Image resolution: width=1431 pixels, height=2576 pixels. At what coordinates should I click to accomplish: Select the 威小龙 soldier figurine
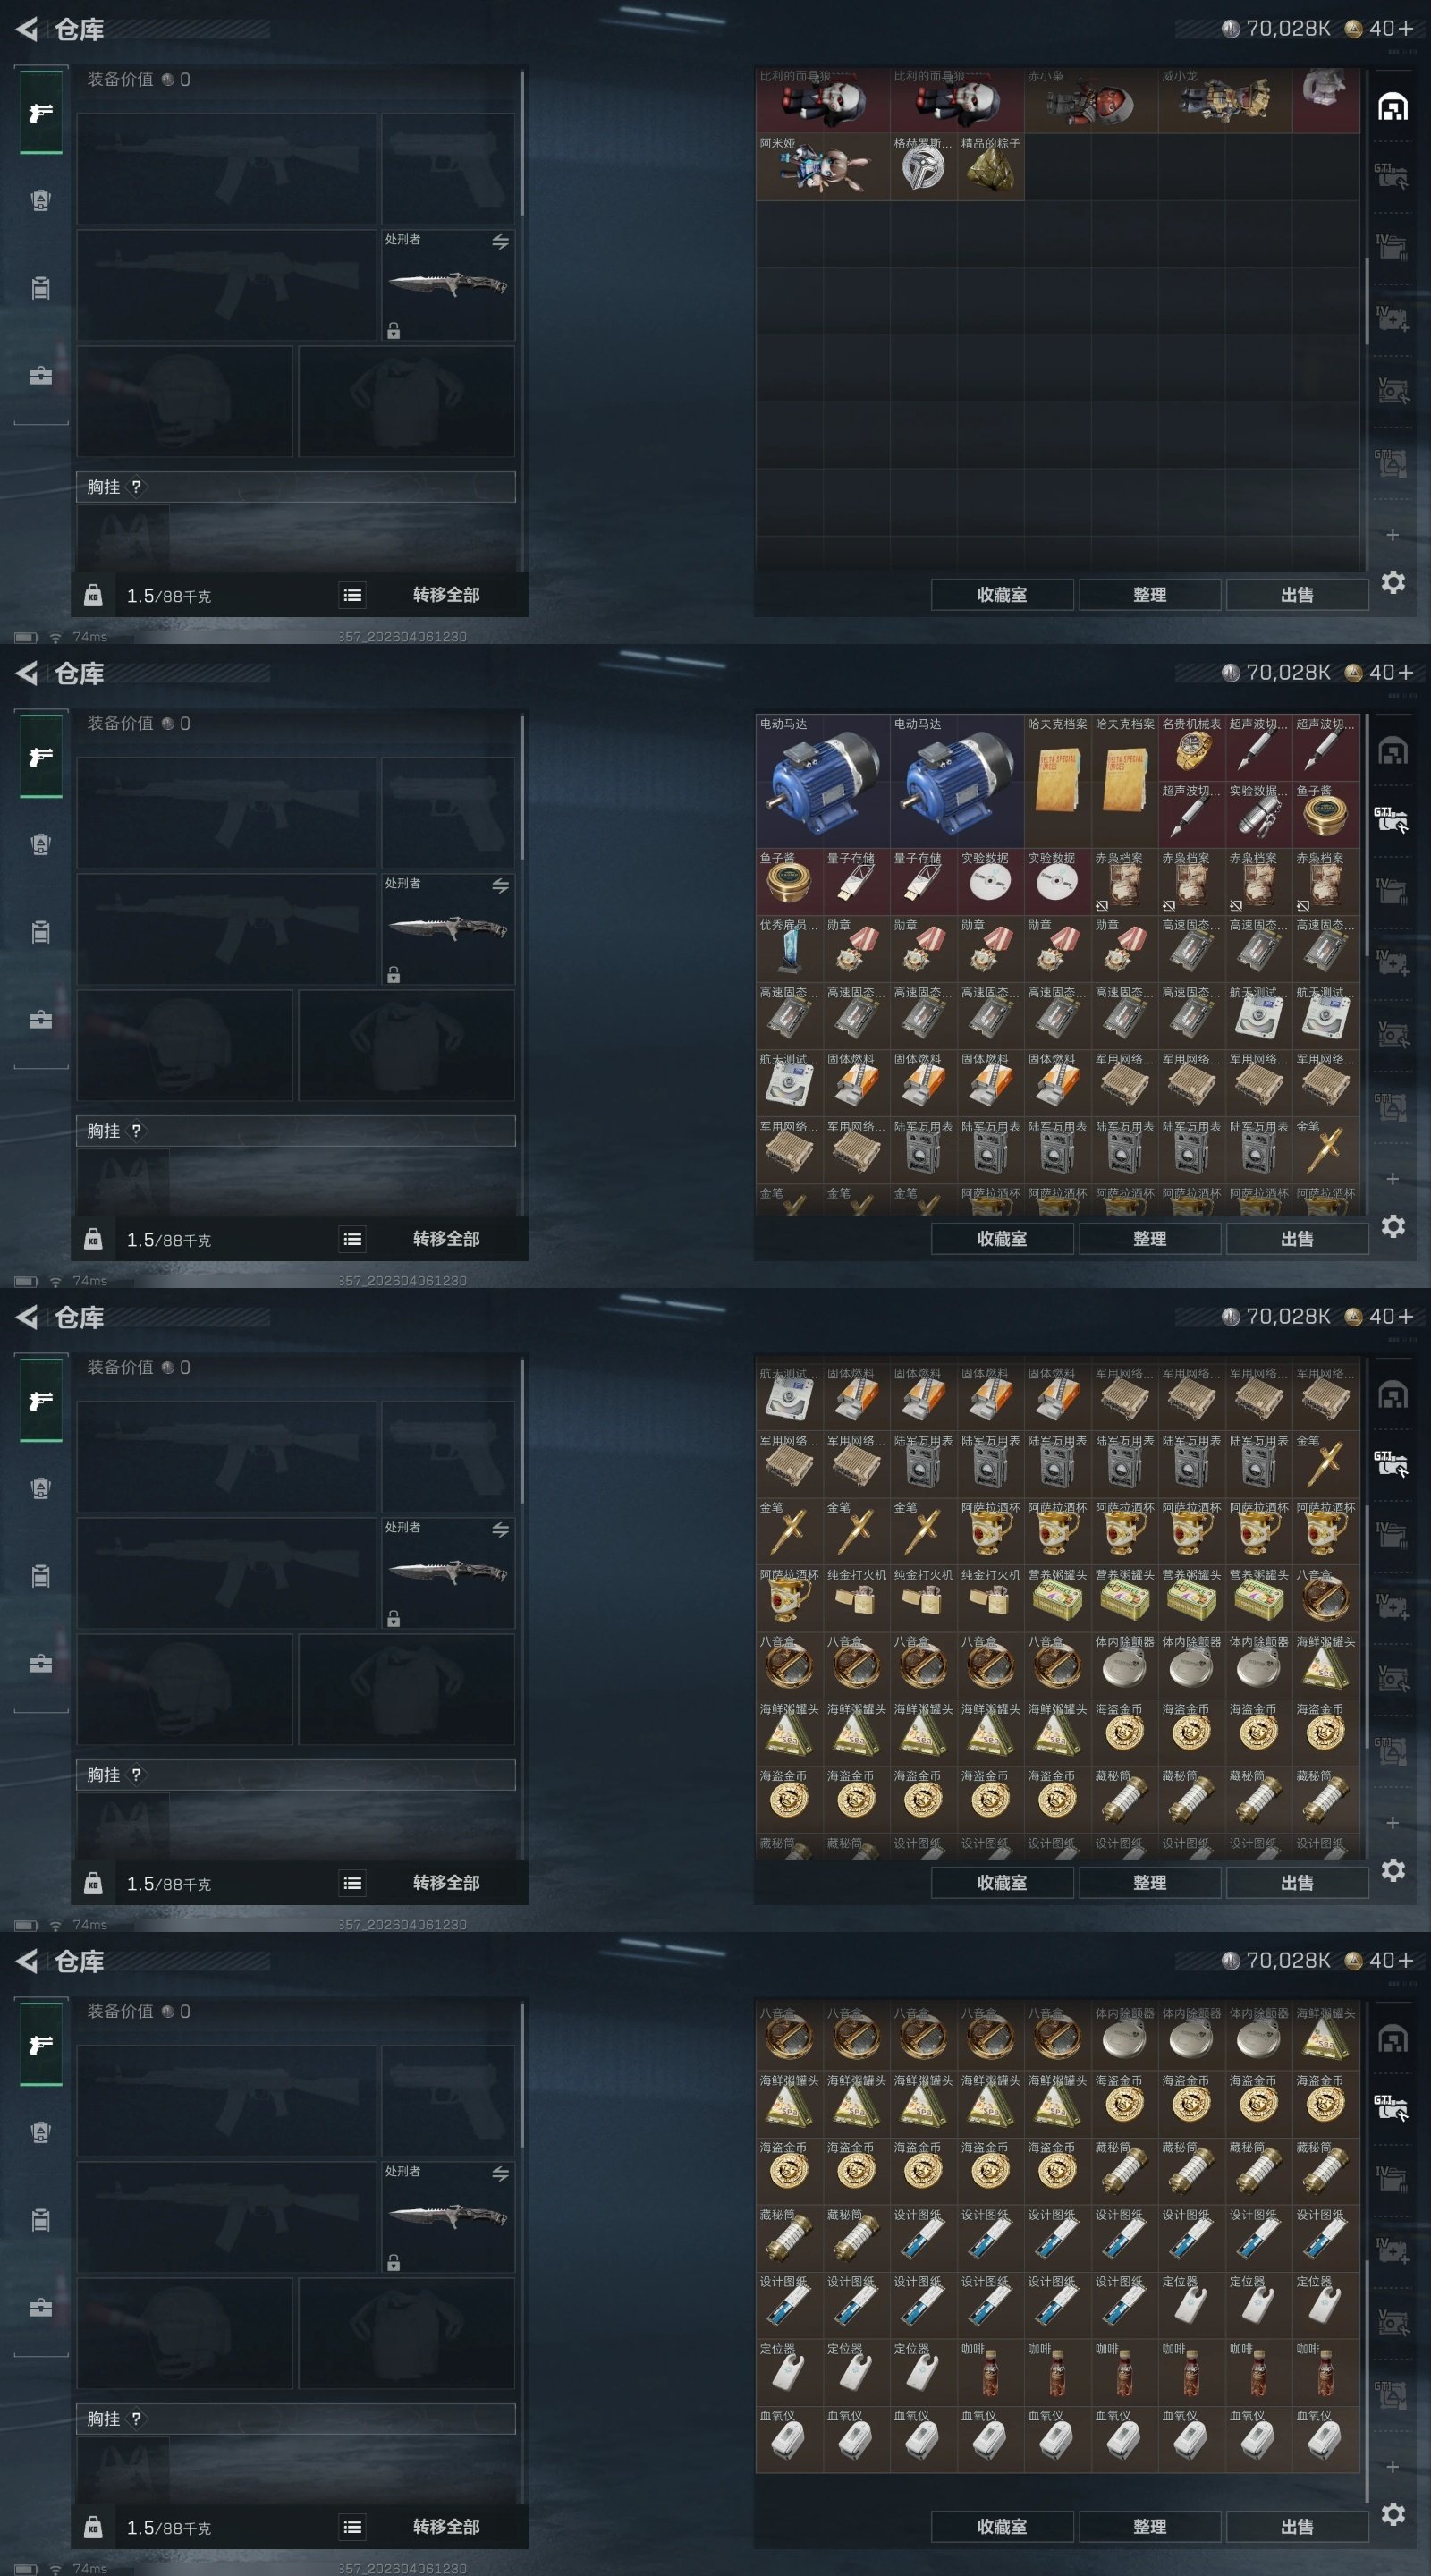(1225, 100)
